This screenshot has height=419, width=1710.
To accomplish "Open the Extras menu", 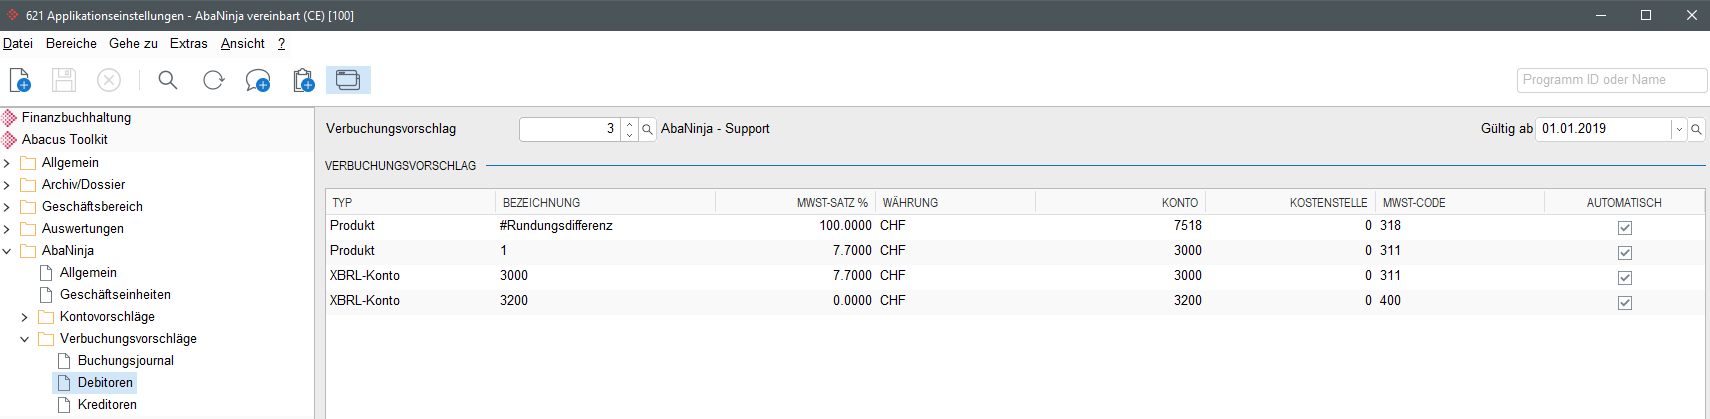I will click(x=189, y=43).
